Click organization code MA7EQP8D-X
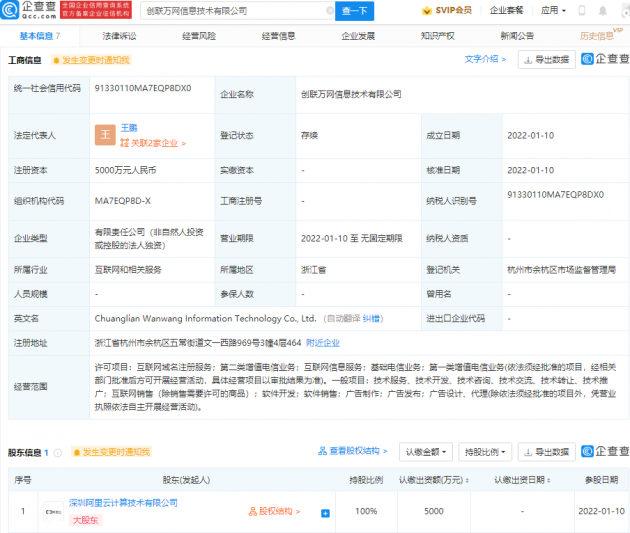The width and height of the screenshot is (630, 533). tap(123, 201)
